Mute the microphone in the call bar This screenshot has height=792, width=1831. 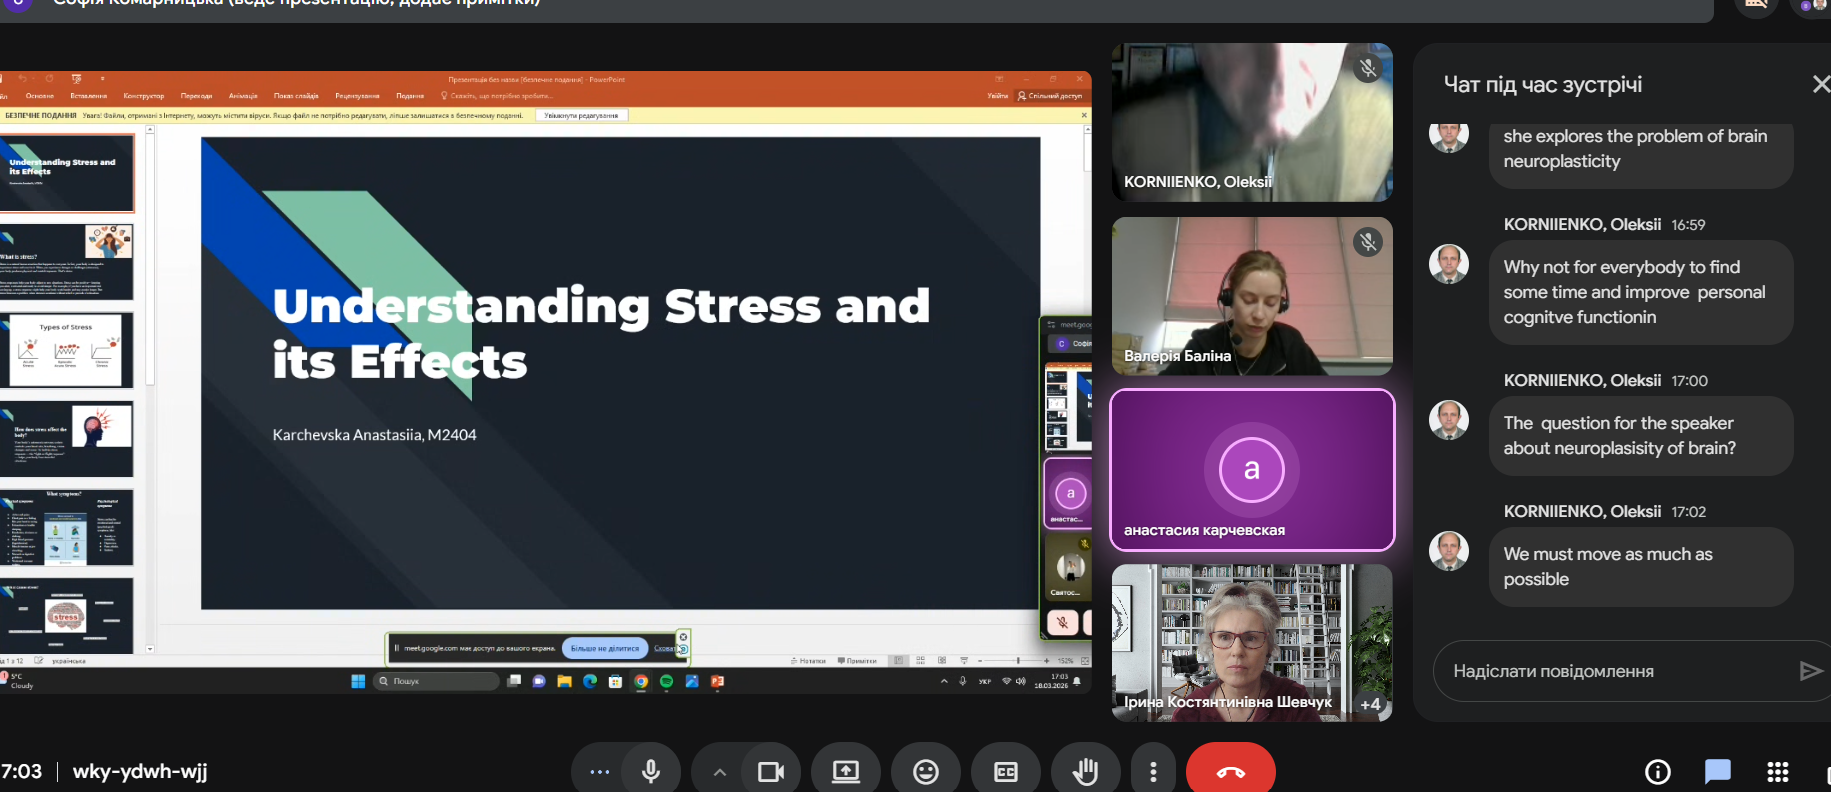[651, 771]
